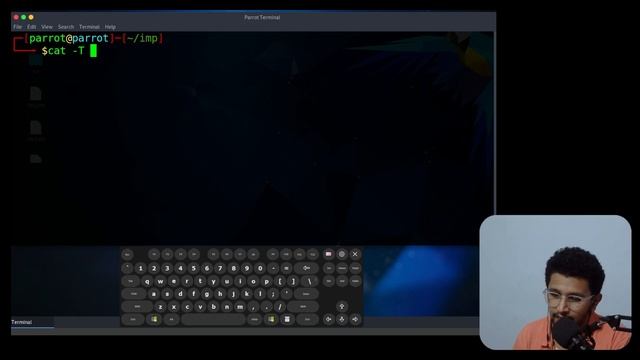Tap the down arrow key
Image resolution: width=640 pixels, height=360 pixels.
click(342, 319)
